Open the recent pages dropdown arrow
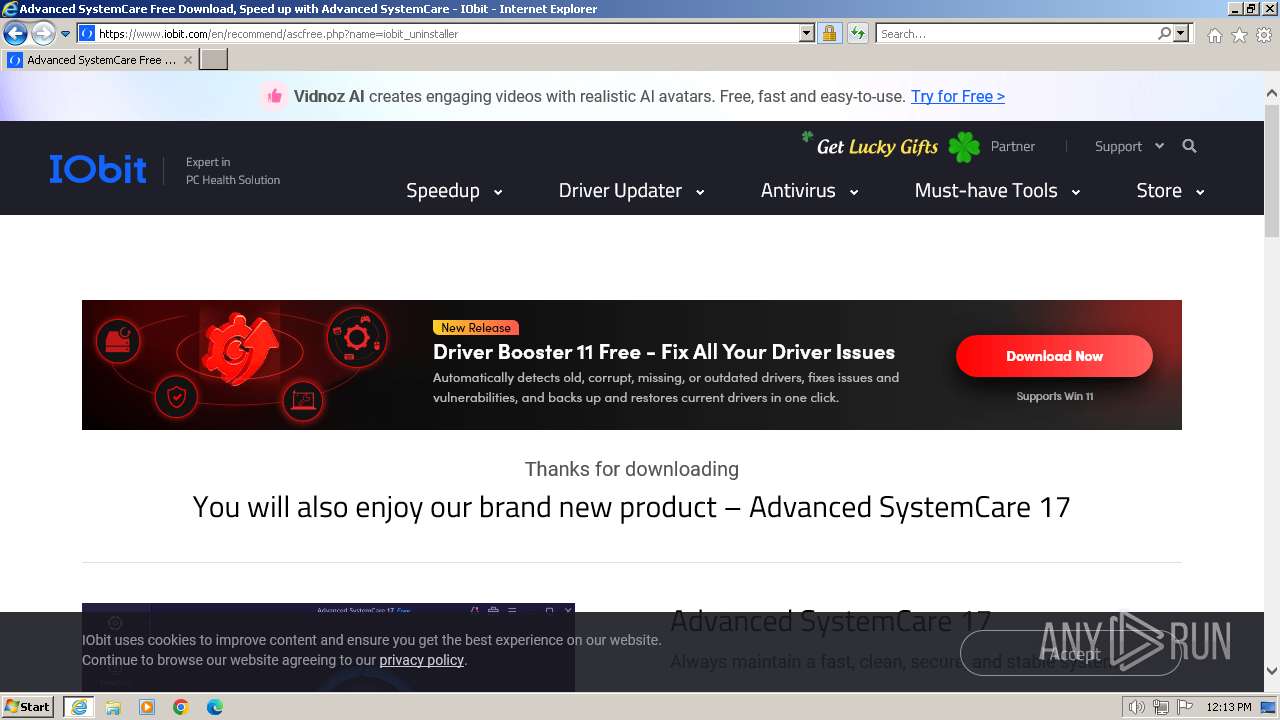The height and width of the screenshot is (720, 1280). [66, 34]
